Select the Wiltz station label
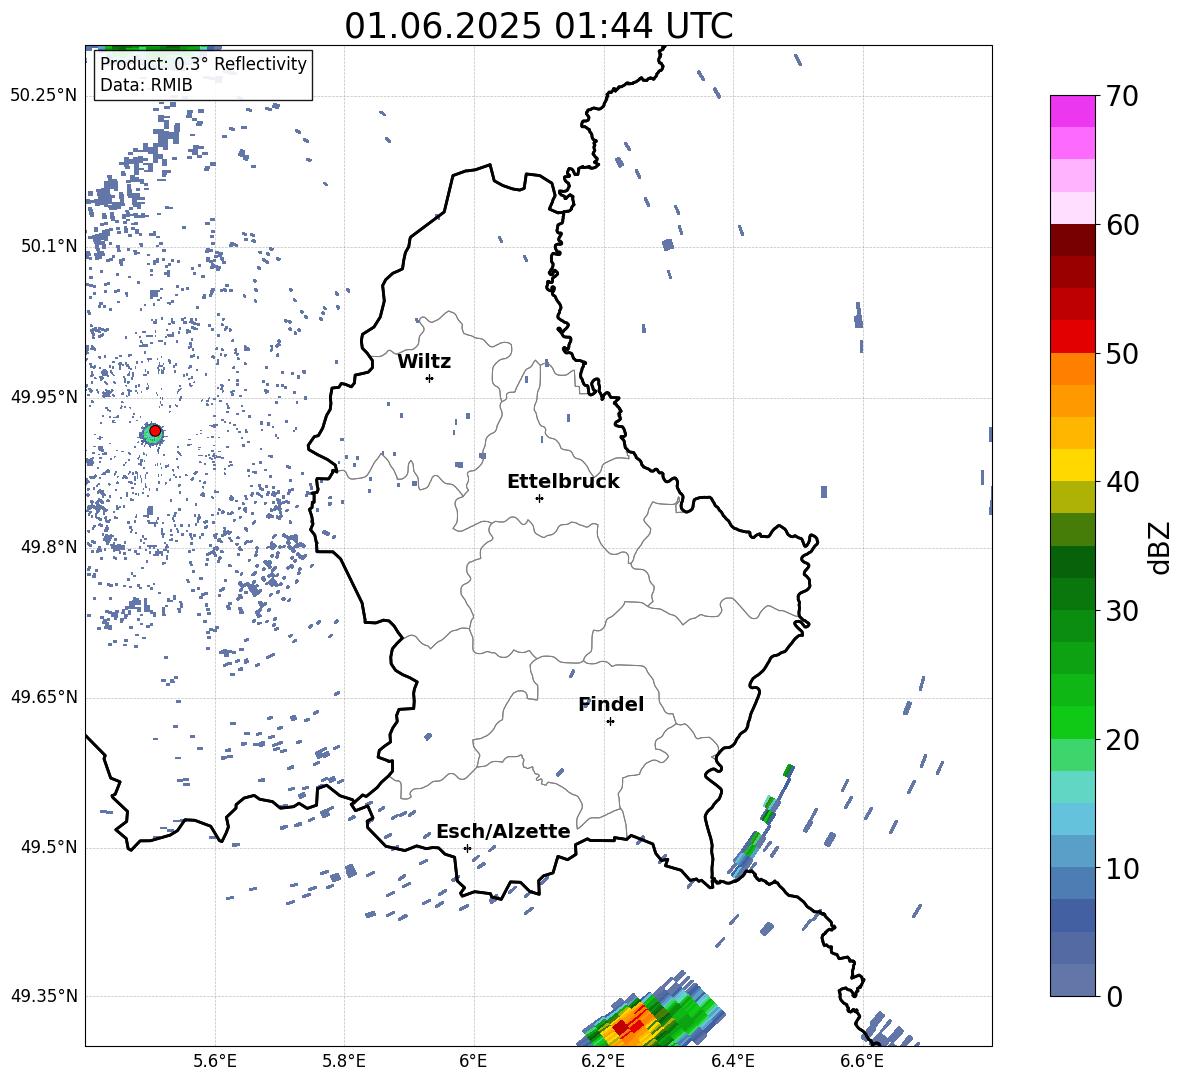This screenshot has width=1184, height=1081. tap(424, 362)
